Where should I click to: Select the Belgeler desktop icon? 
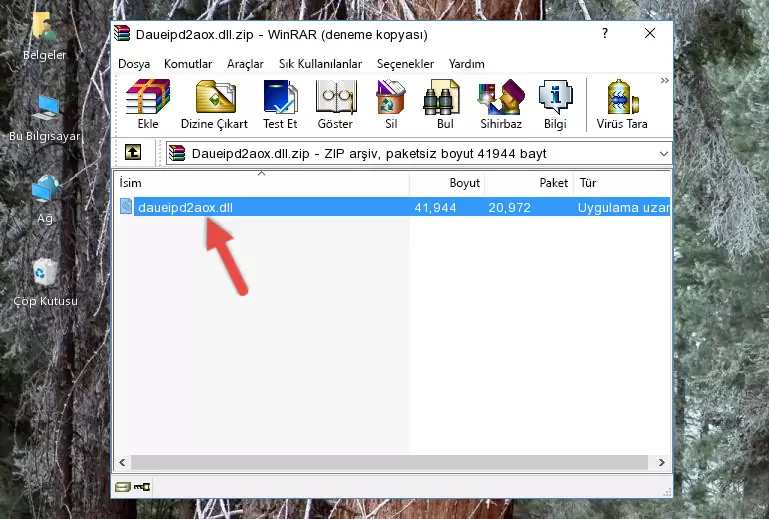(44, 36)
